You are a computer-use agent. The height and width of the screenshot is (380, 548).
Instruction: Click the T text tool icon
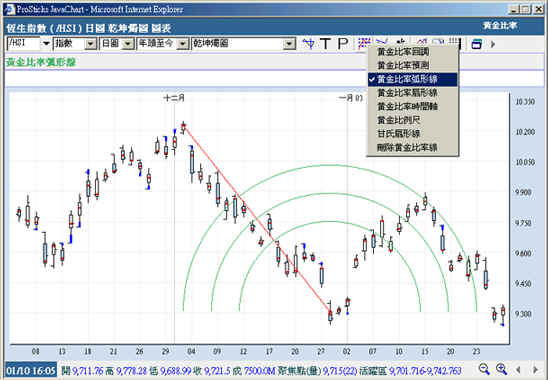tap(325, 44)
